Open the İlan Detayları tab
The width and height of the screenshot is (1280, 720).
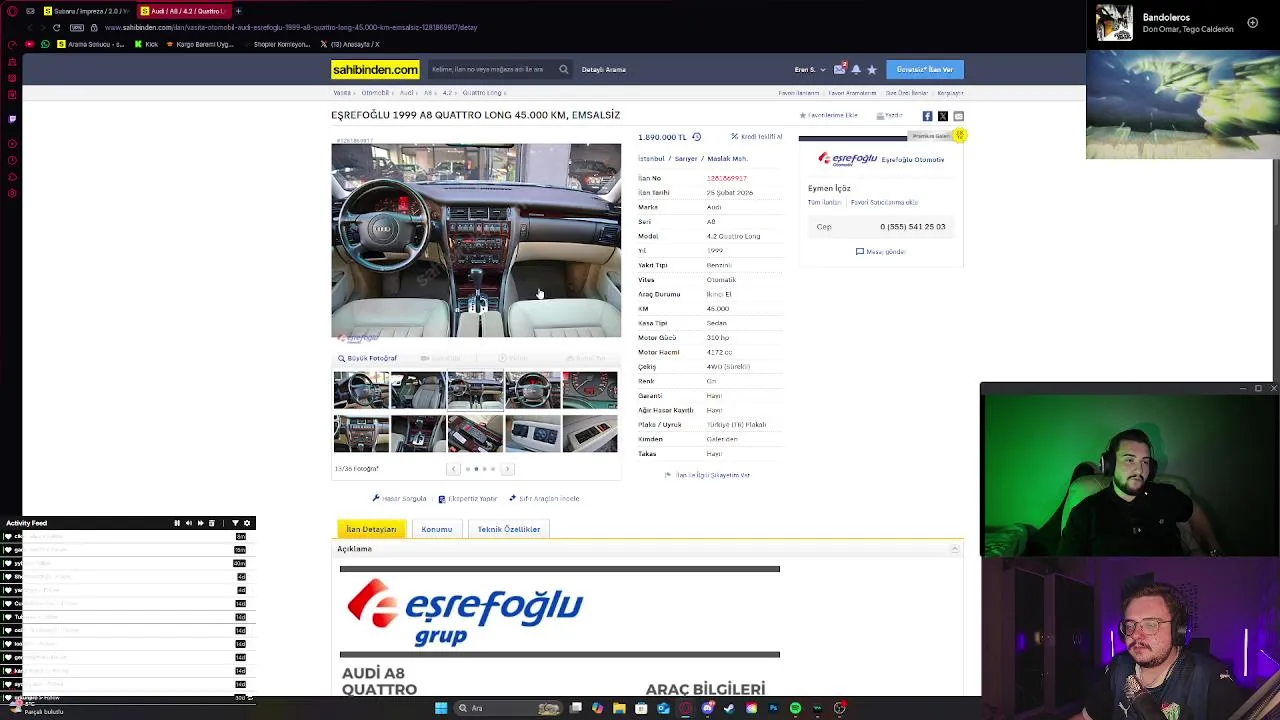371,529
